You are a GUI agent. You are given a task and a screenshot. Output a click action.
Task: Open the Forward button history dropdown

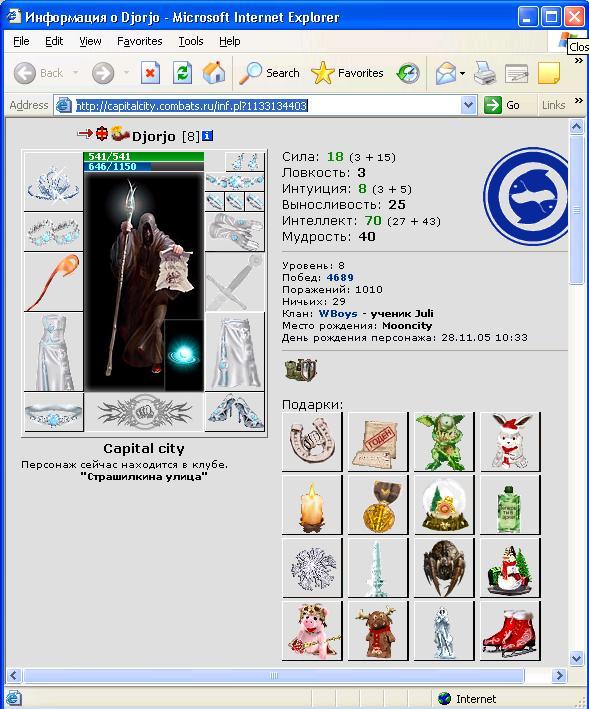pyautogui.click(x=126, y=73)
